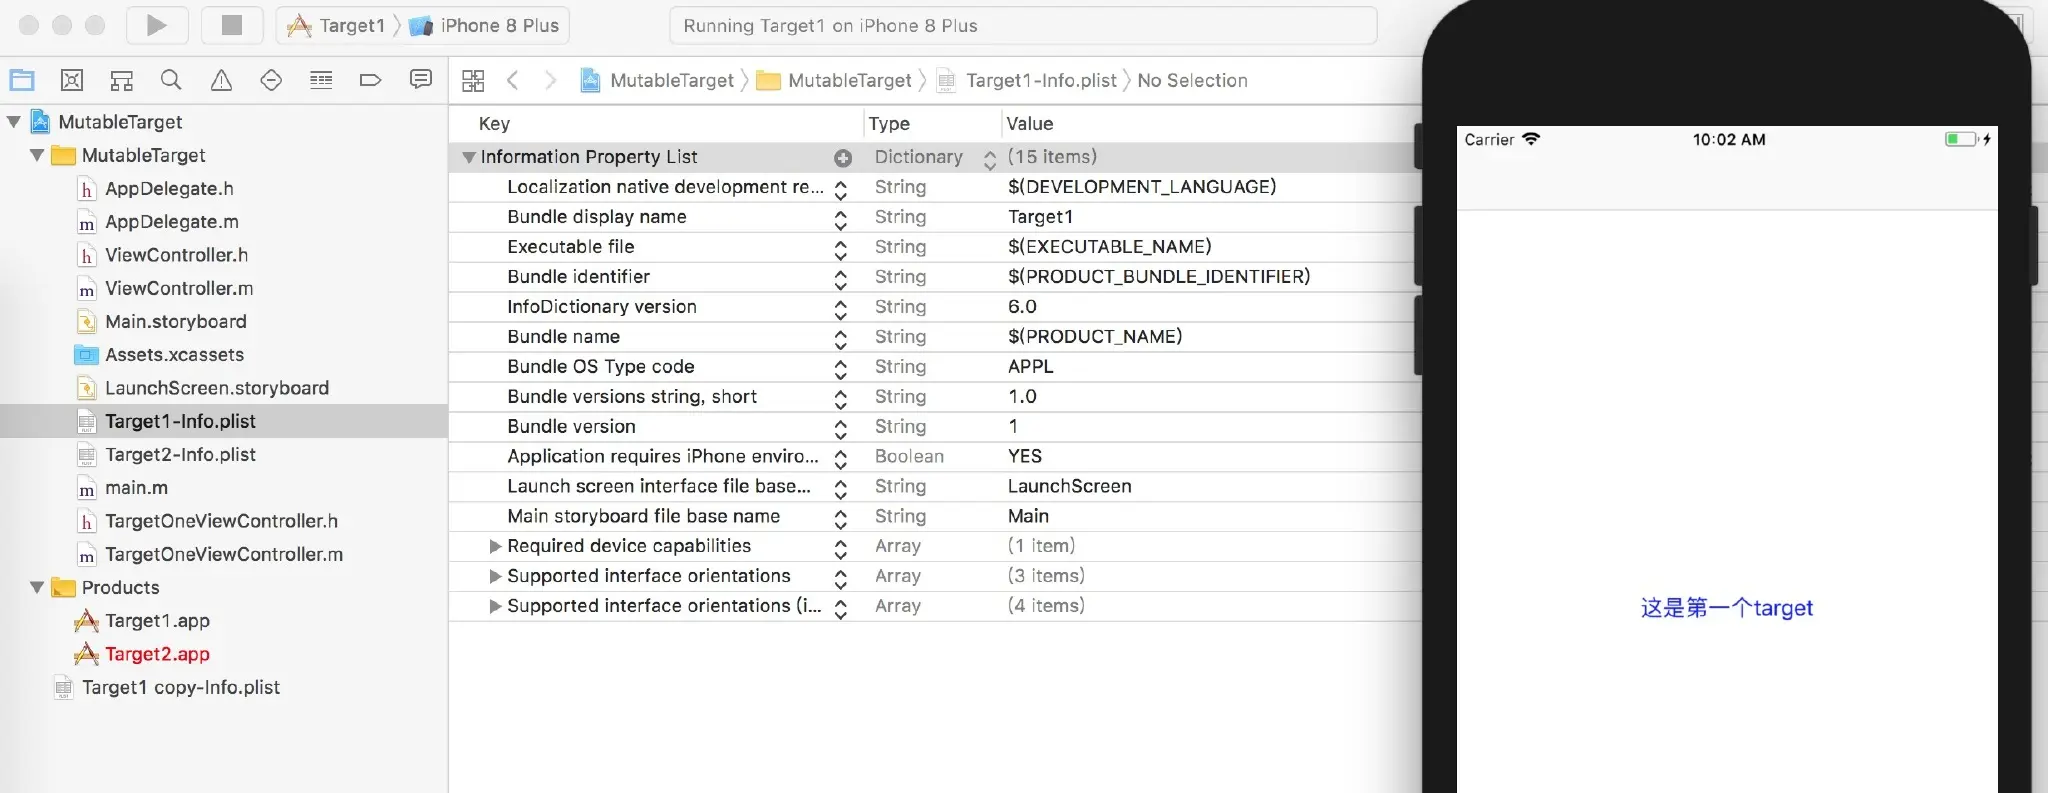Open key stepper for Executable file
This screenshot has height=793, width=2048.
[841, 249]
